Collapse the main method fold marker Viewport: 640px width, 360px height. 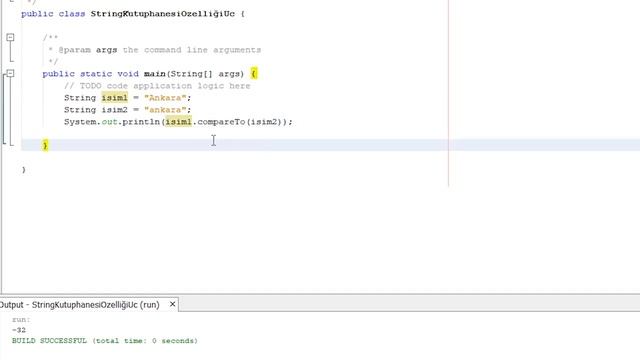(x=10, y=73)
